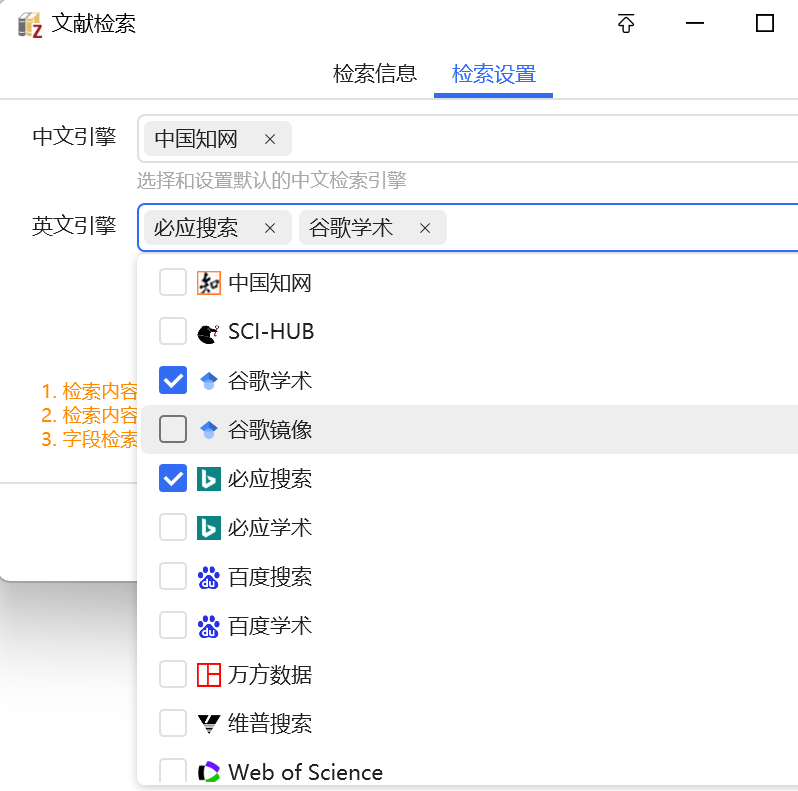Click the 英文引擎 multi-select field
This screenshot has width=798, height=791.
467,228
